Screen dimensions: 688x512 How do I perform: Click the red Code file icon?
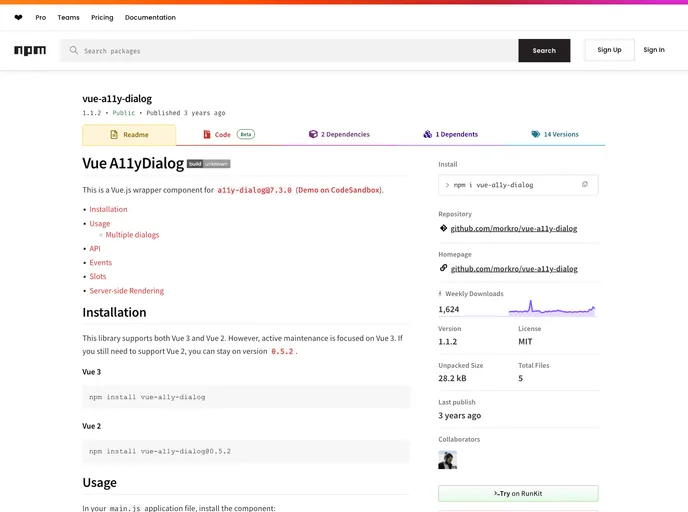tap(207, 134)
